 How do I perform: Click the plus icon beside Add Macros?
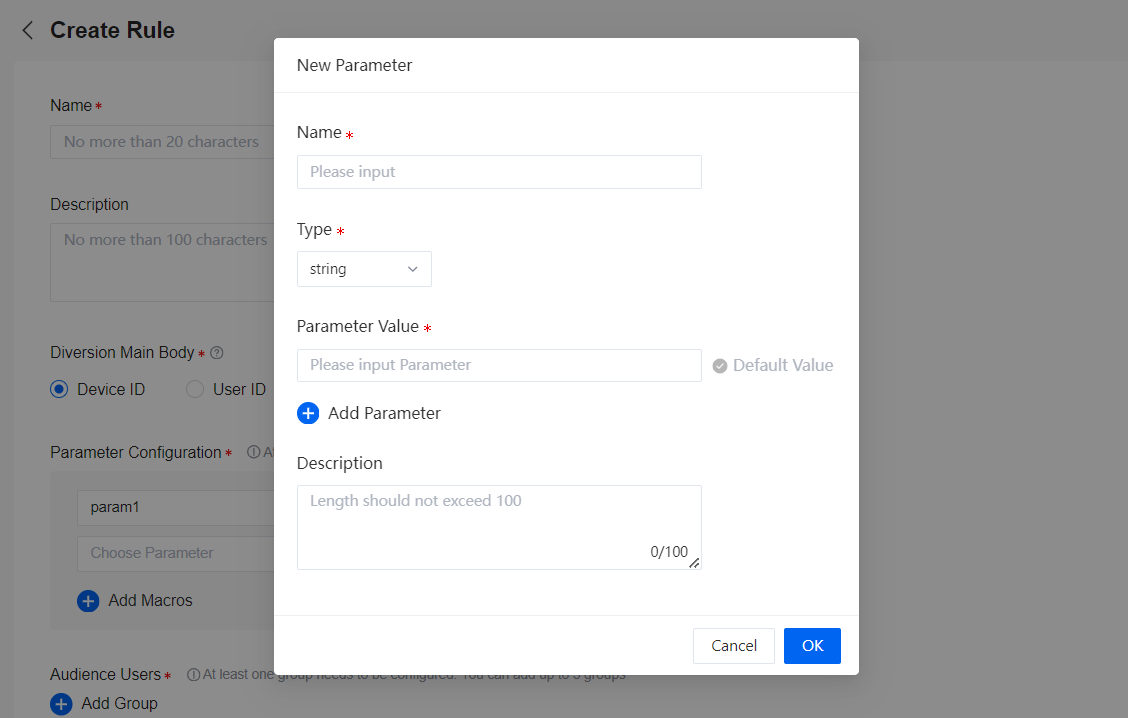pos(88,601)
